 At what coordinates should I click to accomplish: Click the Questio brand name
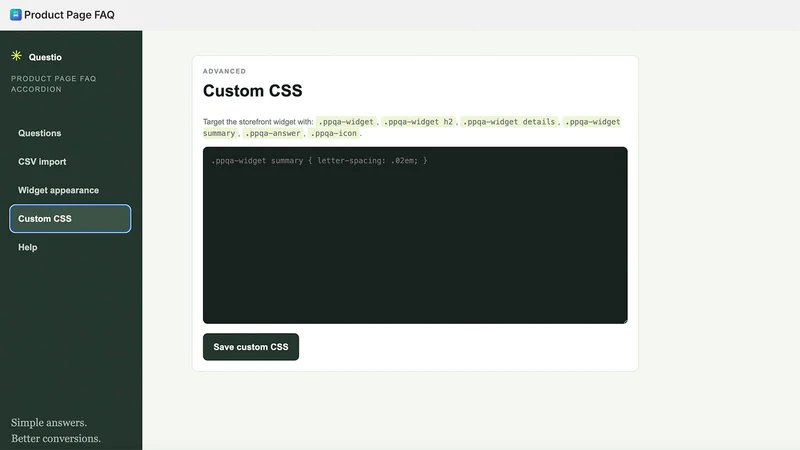(x=45, y=57)
